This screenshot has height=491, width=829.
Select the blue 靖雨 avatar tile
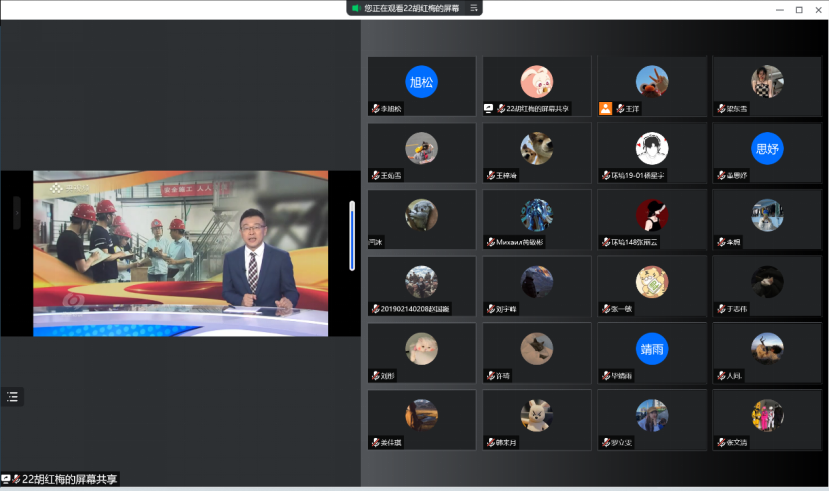[x=652, y=349]
